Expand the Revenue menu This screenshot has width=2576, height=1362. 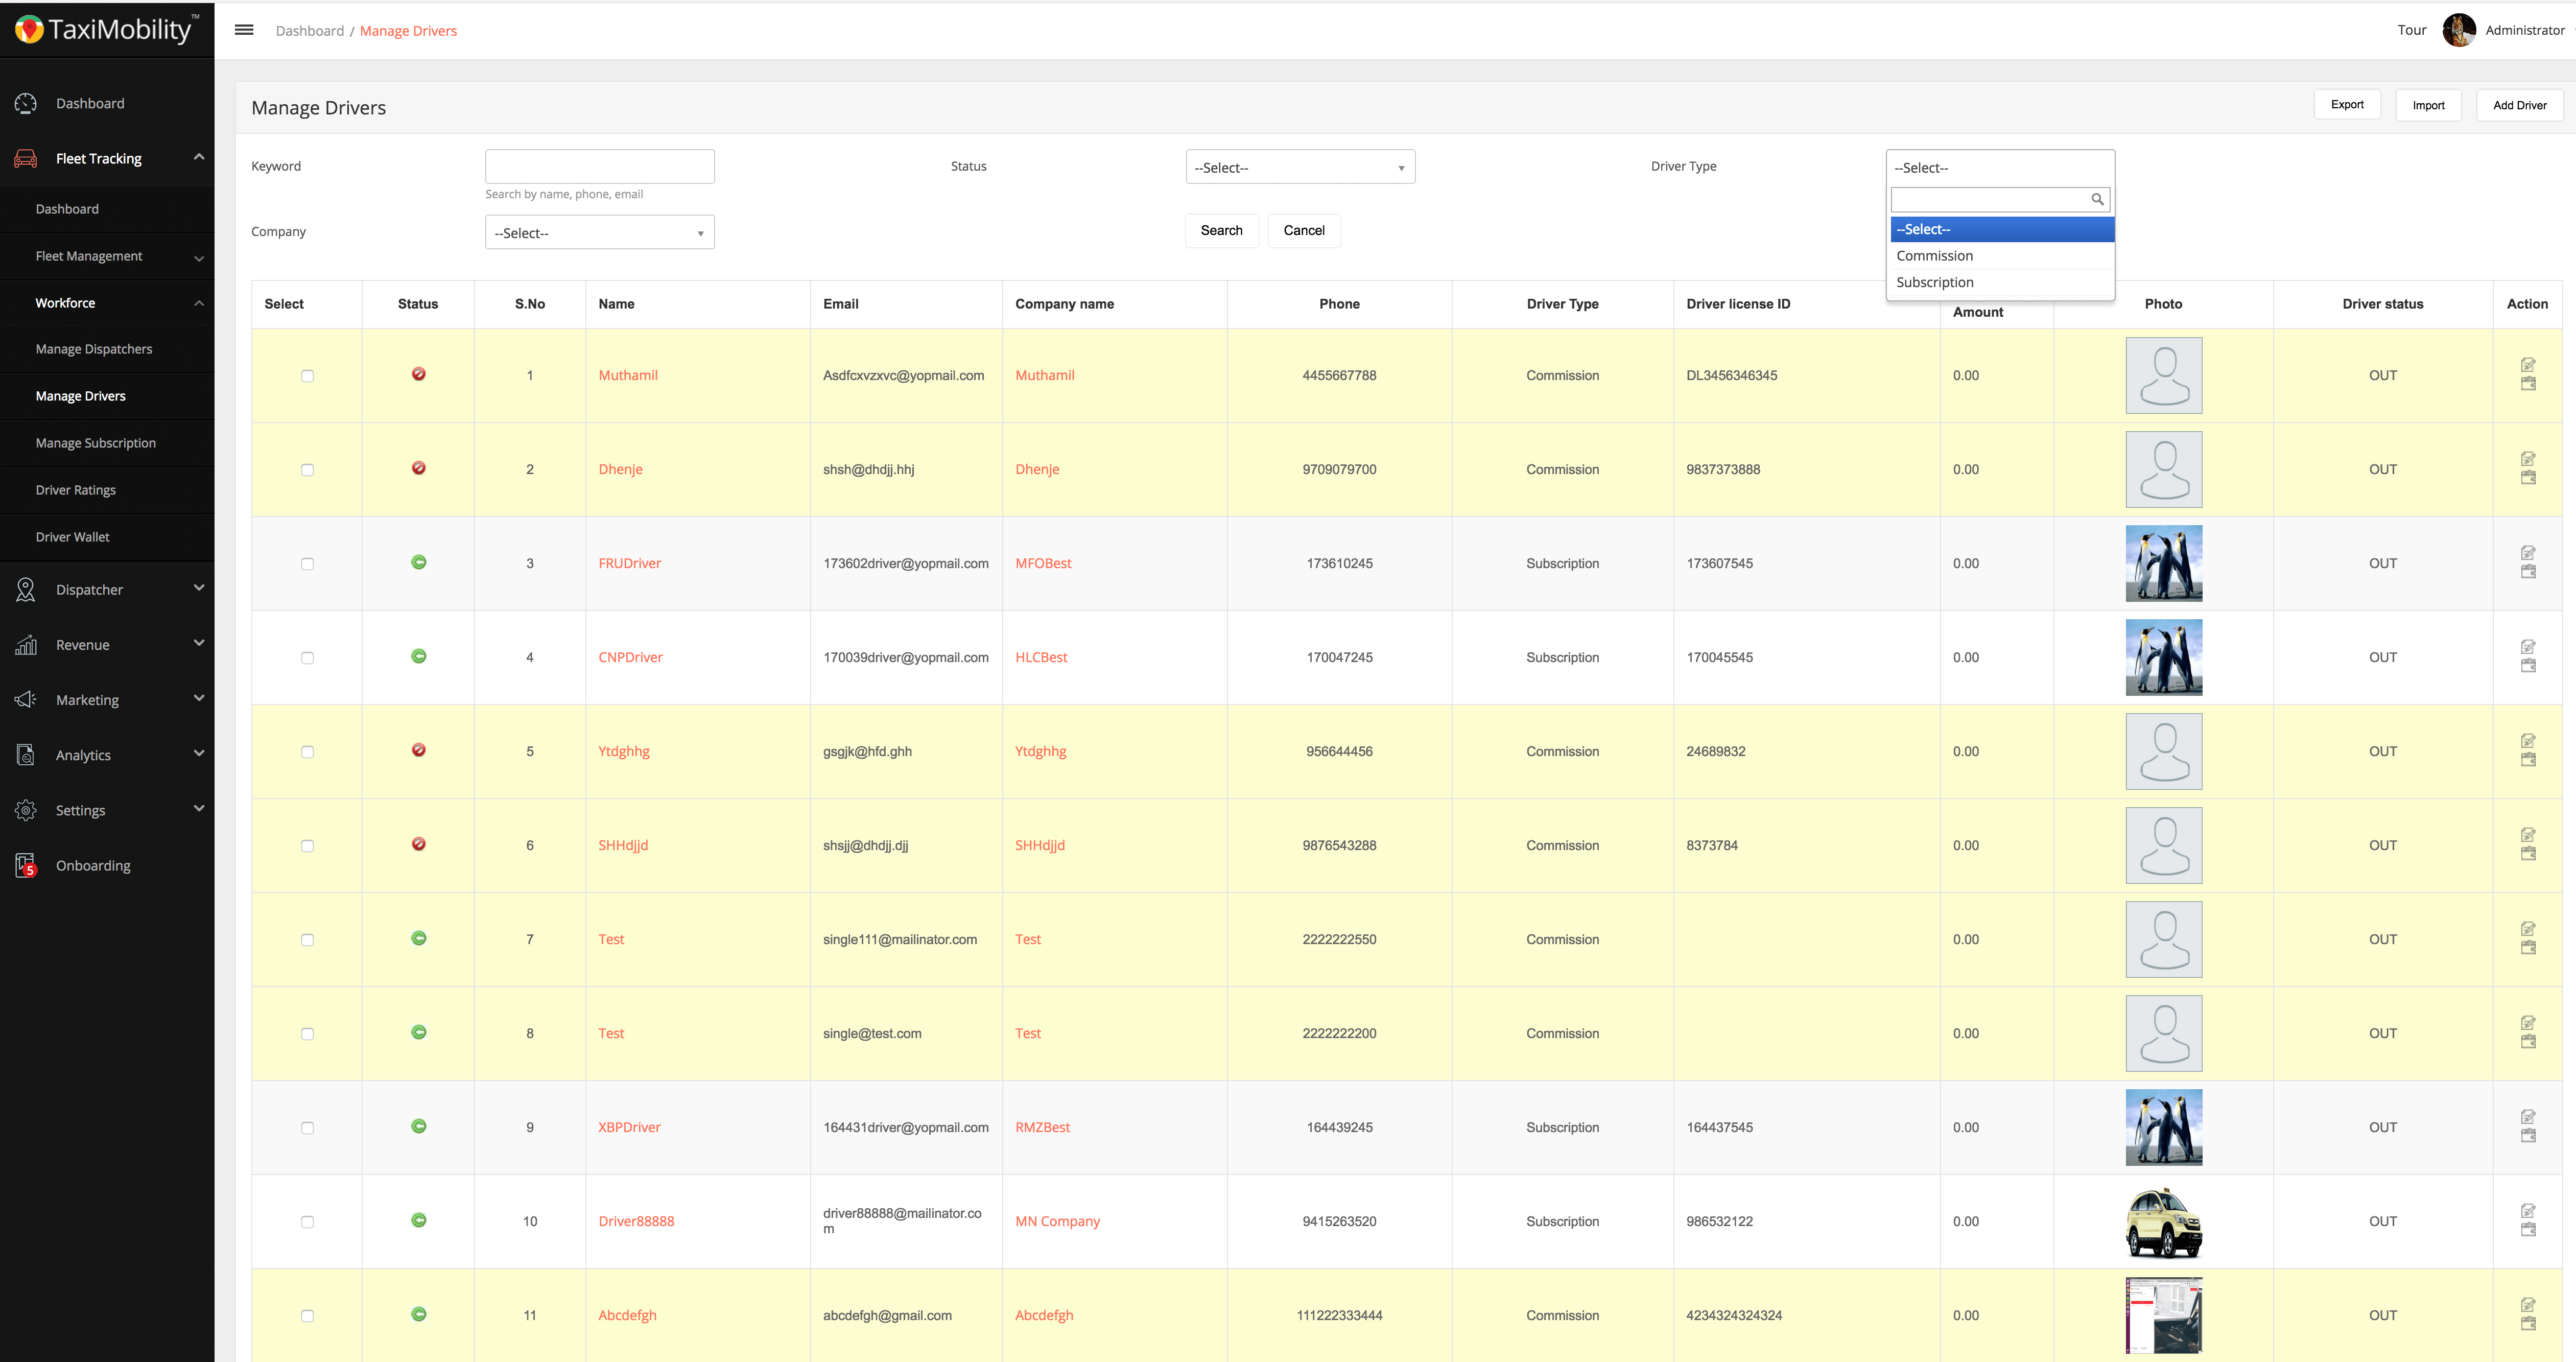click(199, 643)
